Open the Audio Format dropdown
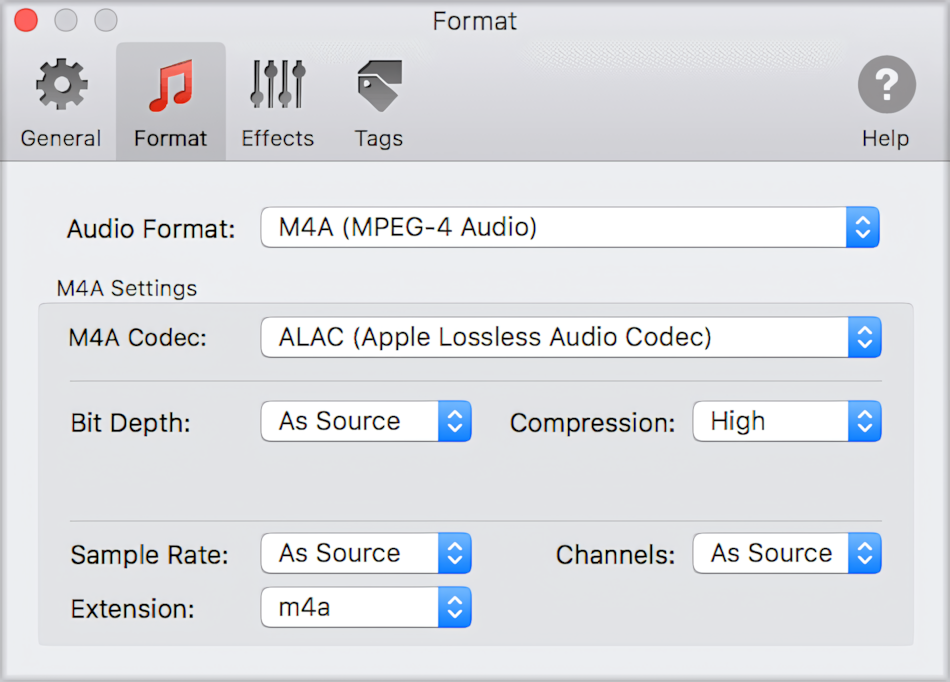This screenshot has width=950, height=682. (570, 228)
